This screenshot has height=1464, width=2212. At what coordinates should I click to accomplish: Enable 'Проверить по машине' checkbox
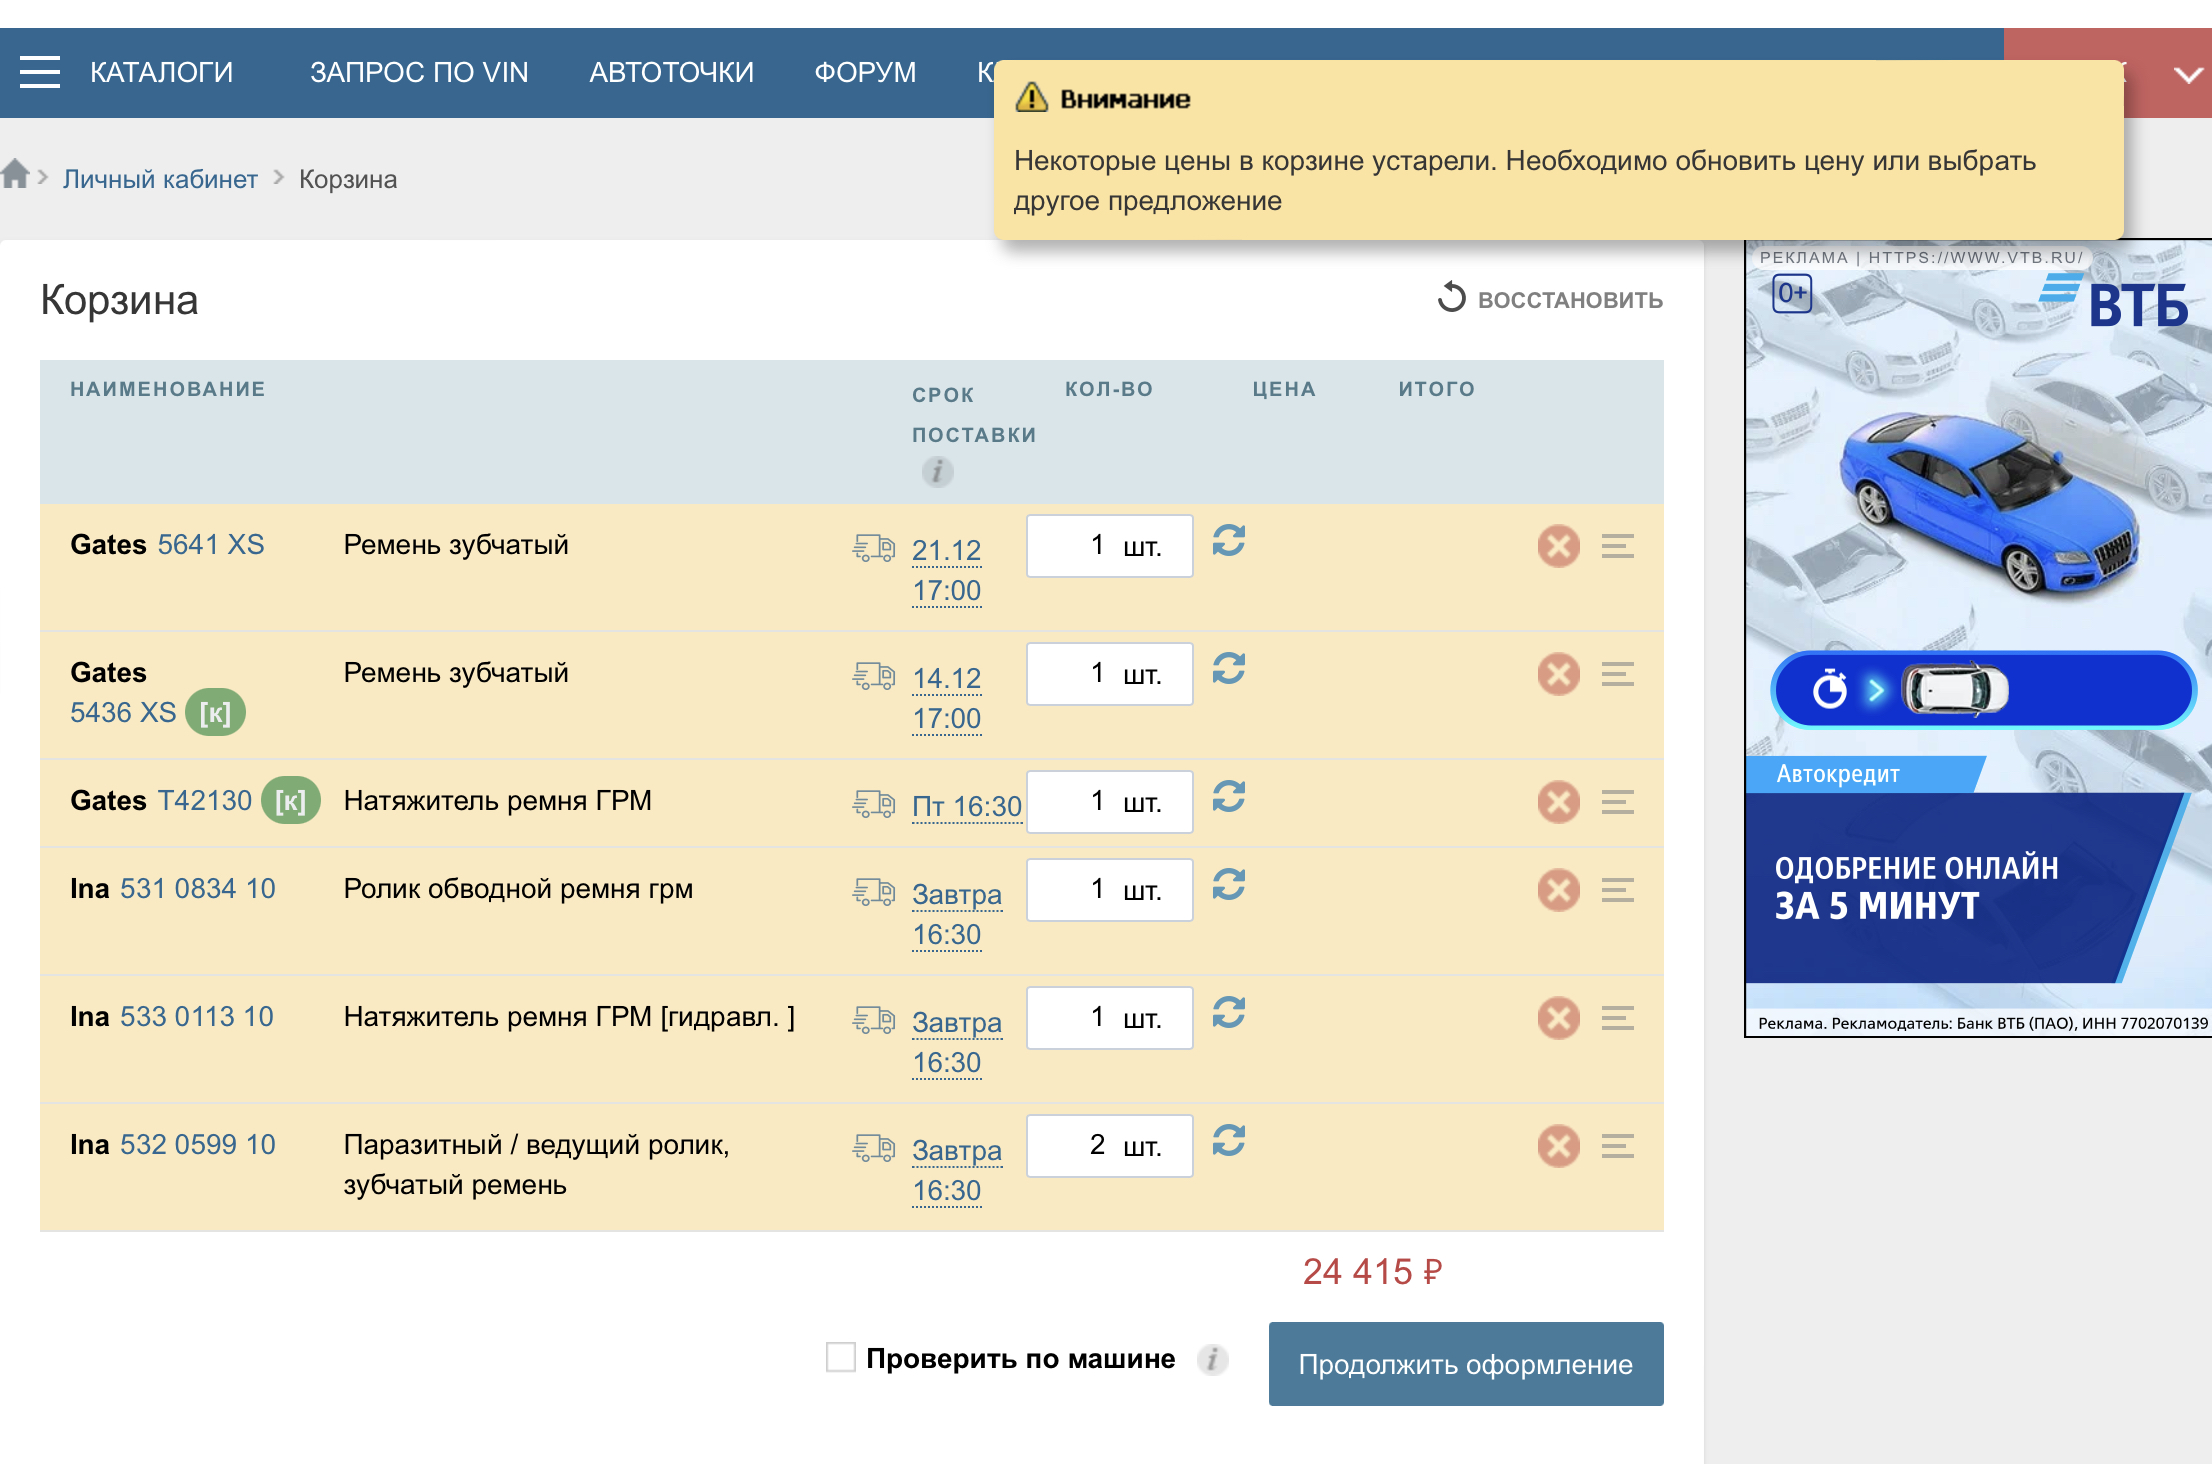click(841, 1358)
